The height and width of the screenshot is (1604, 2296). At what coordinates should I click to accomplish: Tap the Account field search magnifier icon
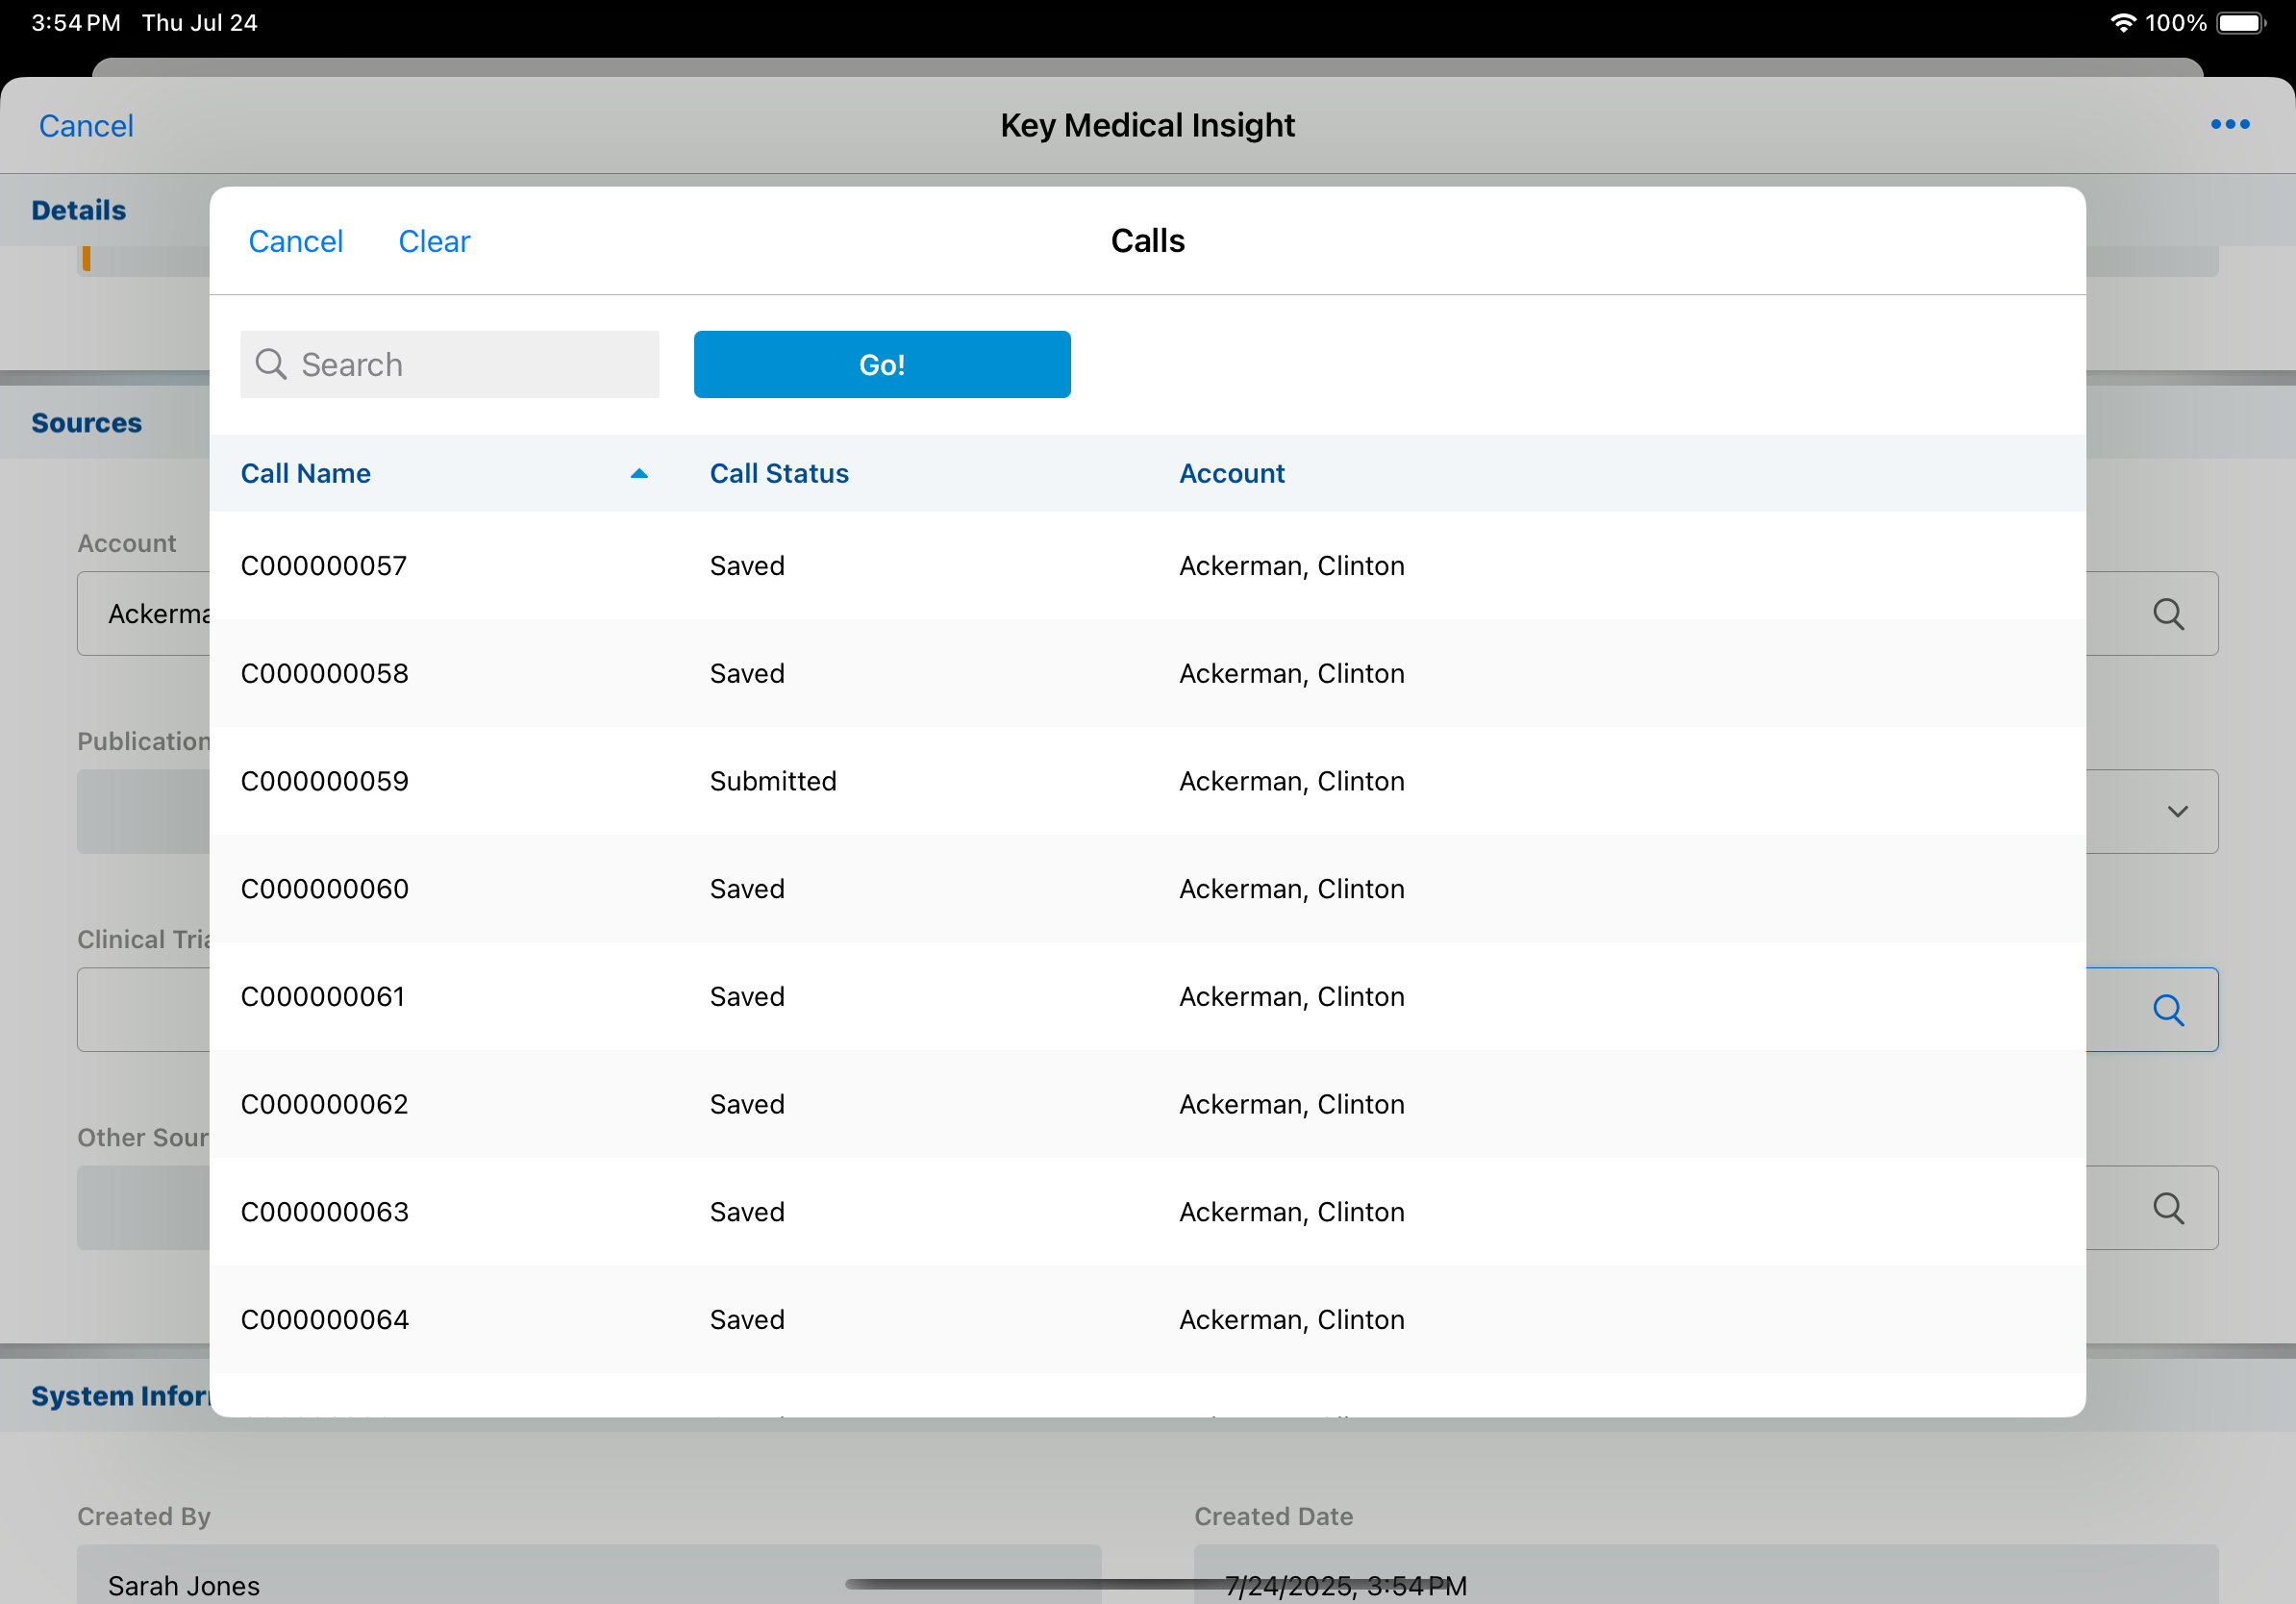2167,614
